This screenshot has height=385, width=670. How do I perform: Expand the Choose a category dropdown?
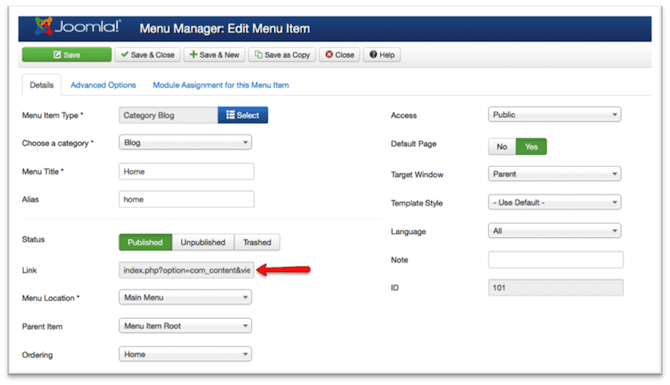click(x=185, y=142)
